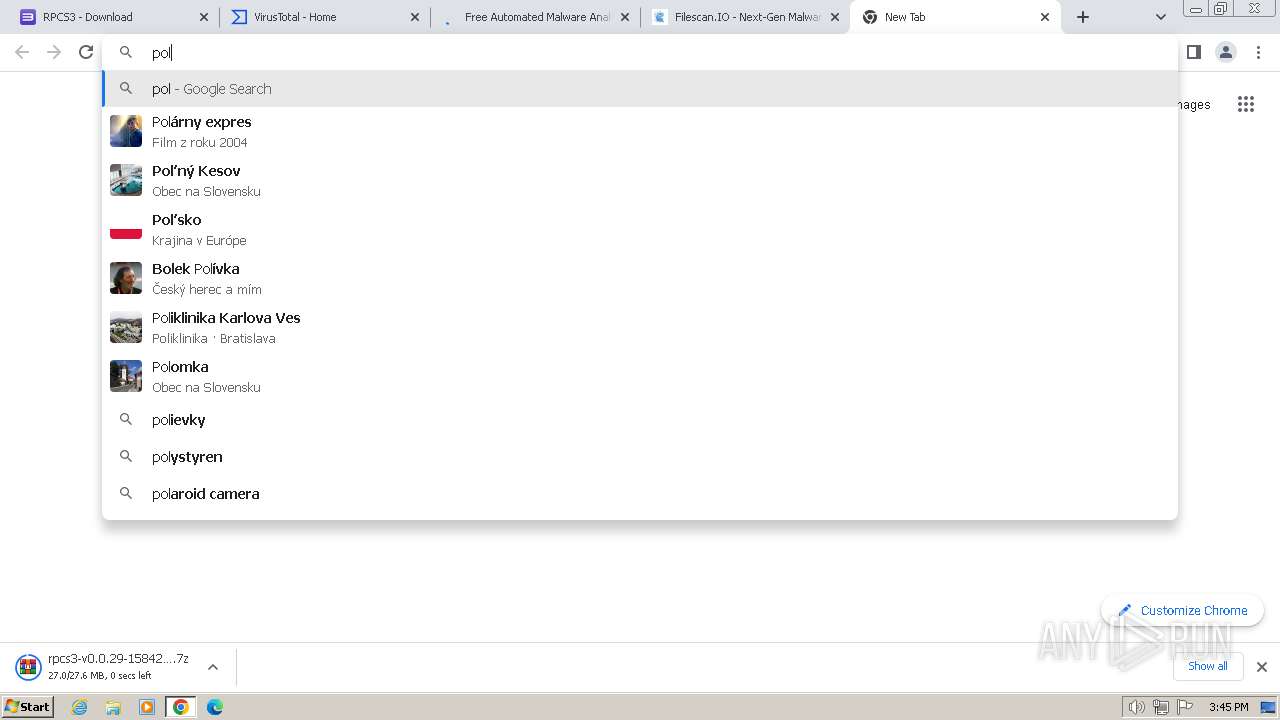
Task: Go forward with the forward arrow
Action: tap(54, 52)
